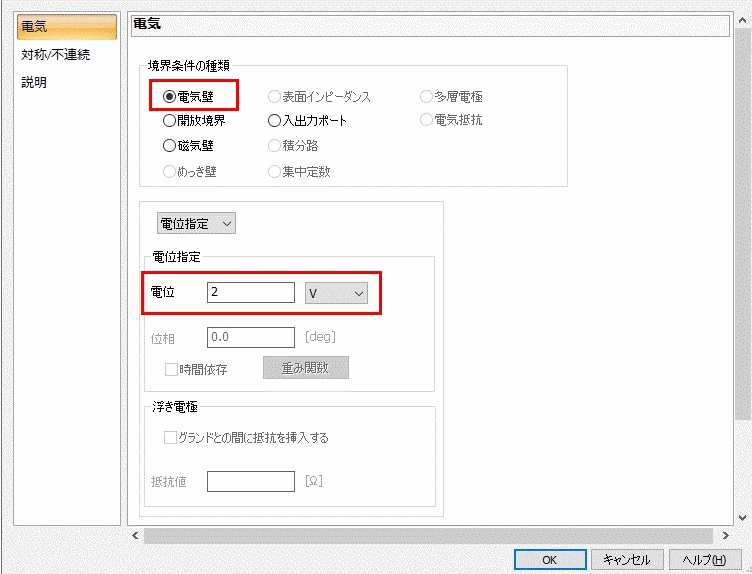Click the 抵抗値 input field
Image resolution: width=752 pixels, height=574 pixels.
point(250,482)
